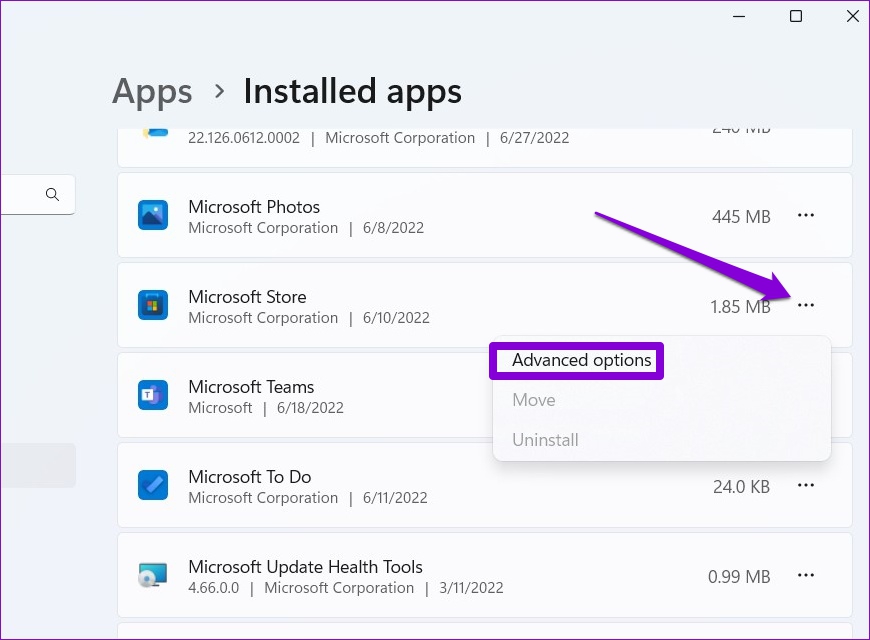Click the 6/10/2022 install date
Screen dimensions: 870x640
[x=396, y=318]
